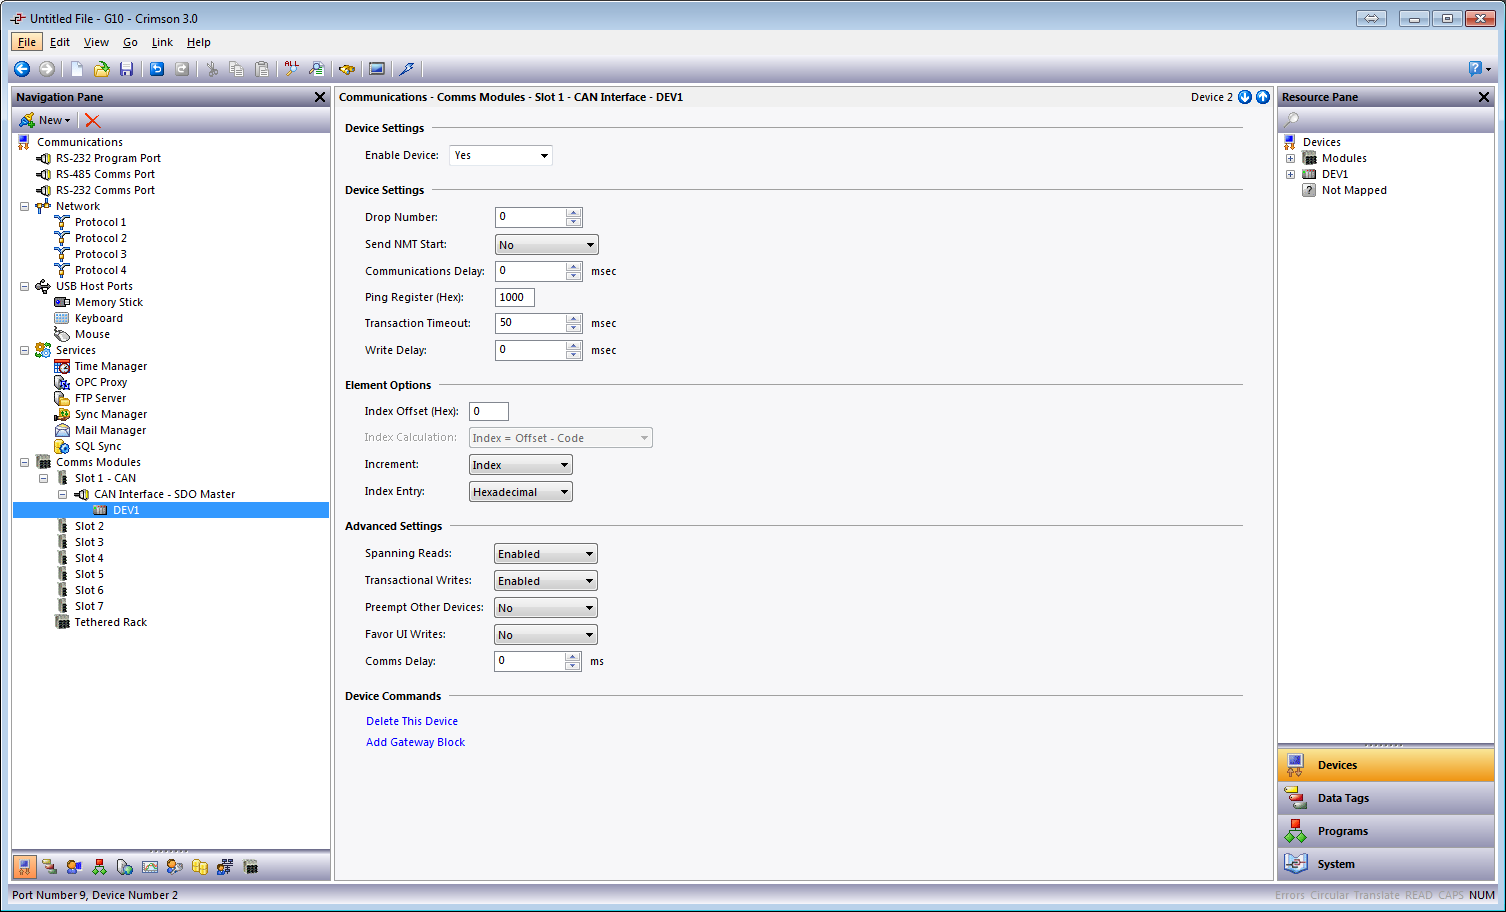Click the Find Results page magnifier icon
Viewport: 1506px width, 912px height.
316,69
